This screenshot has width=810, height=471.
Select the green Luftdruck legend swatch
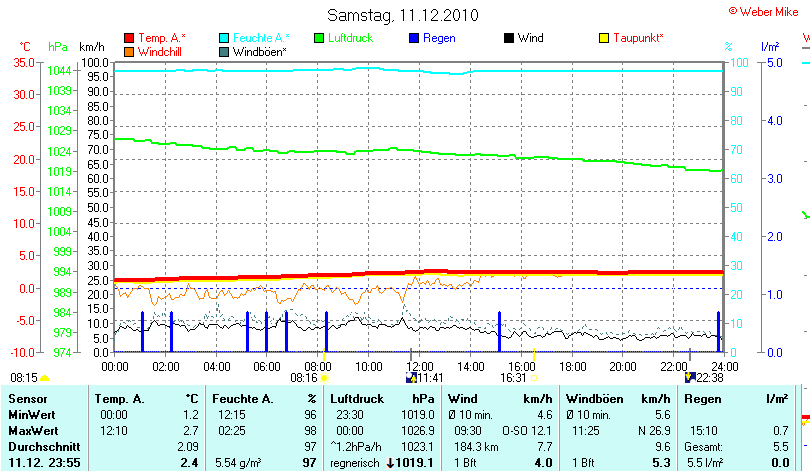tap(319, 38)
